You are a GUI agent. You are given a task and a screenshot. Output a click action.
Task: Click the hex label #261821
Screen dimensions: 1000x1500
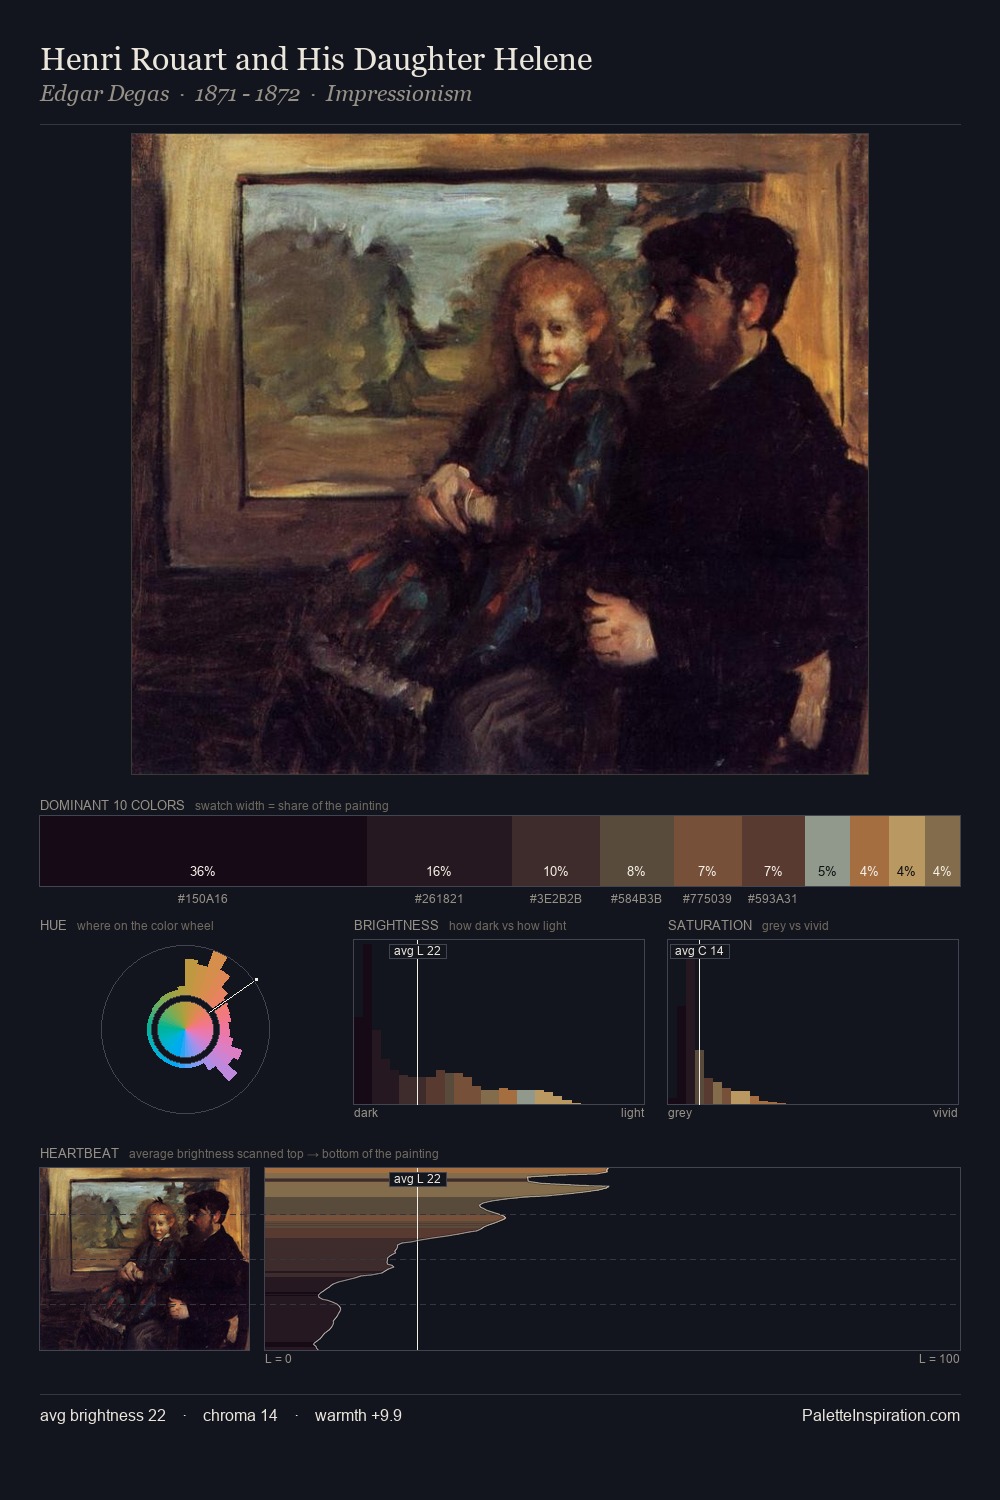pos(439,899)
